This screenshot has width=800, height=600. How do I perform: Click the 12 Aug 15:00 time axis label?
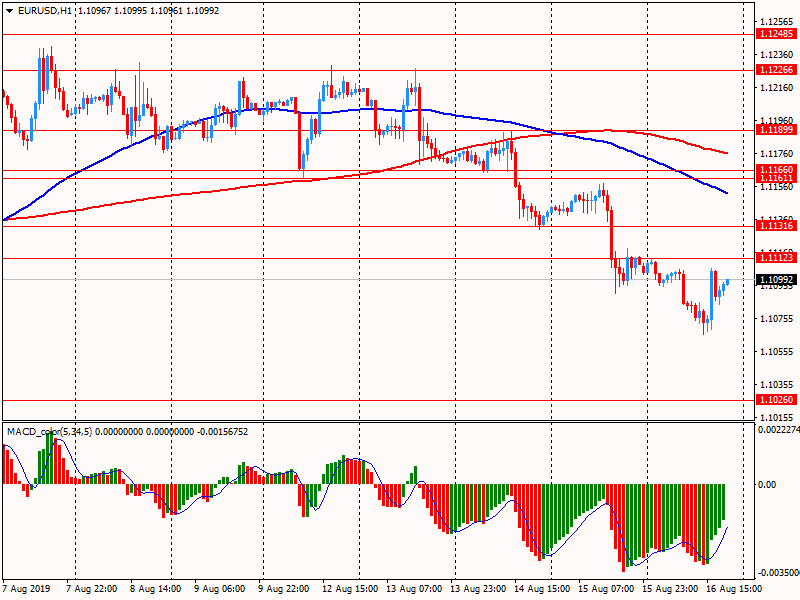tap(350, 589)
